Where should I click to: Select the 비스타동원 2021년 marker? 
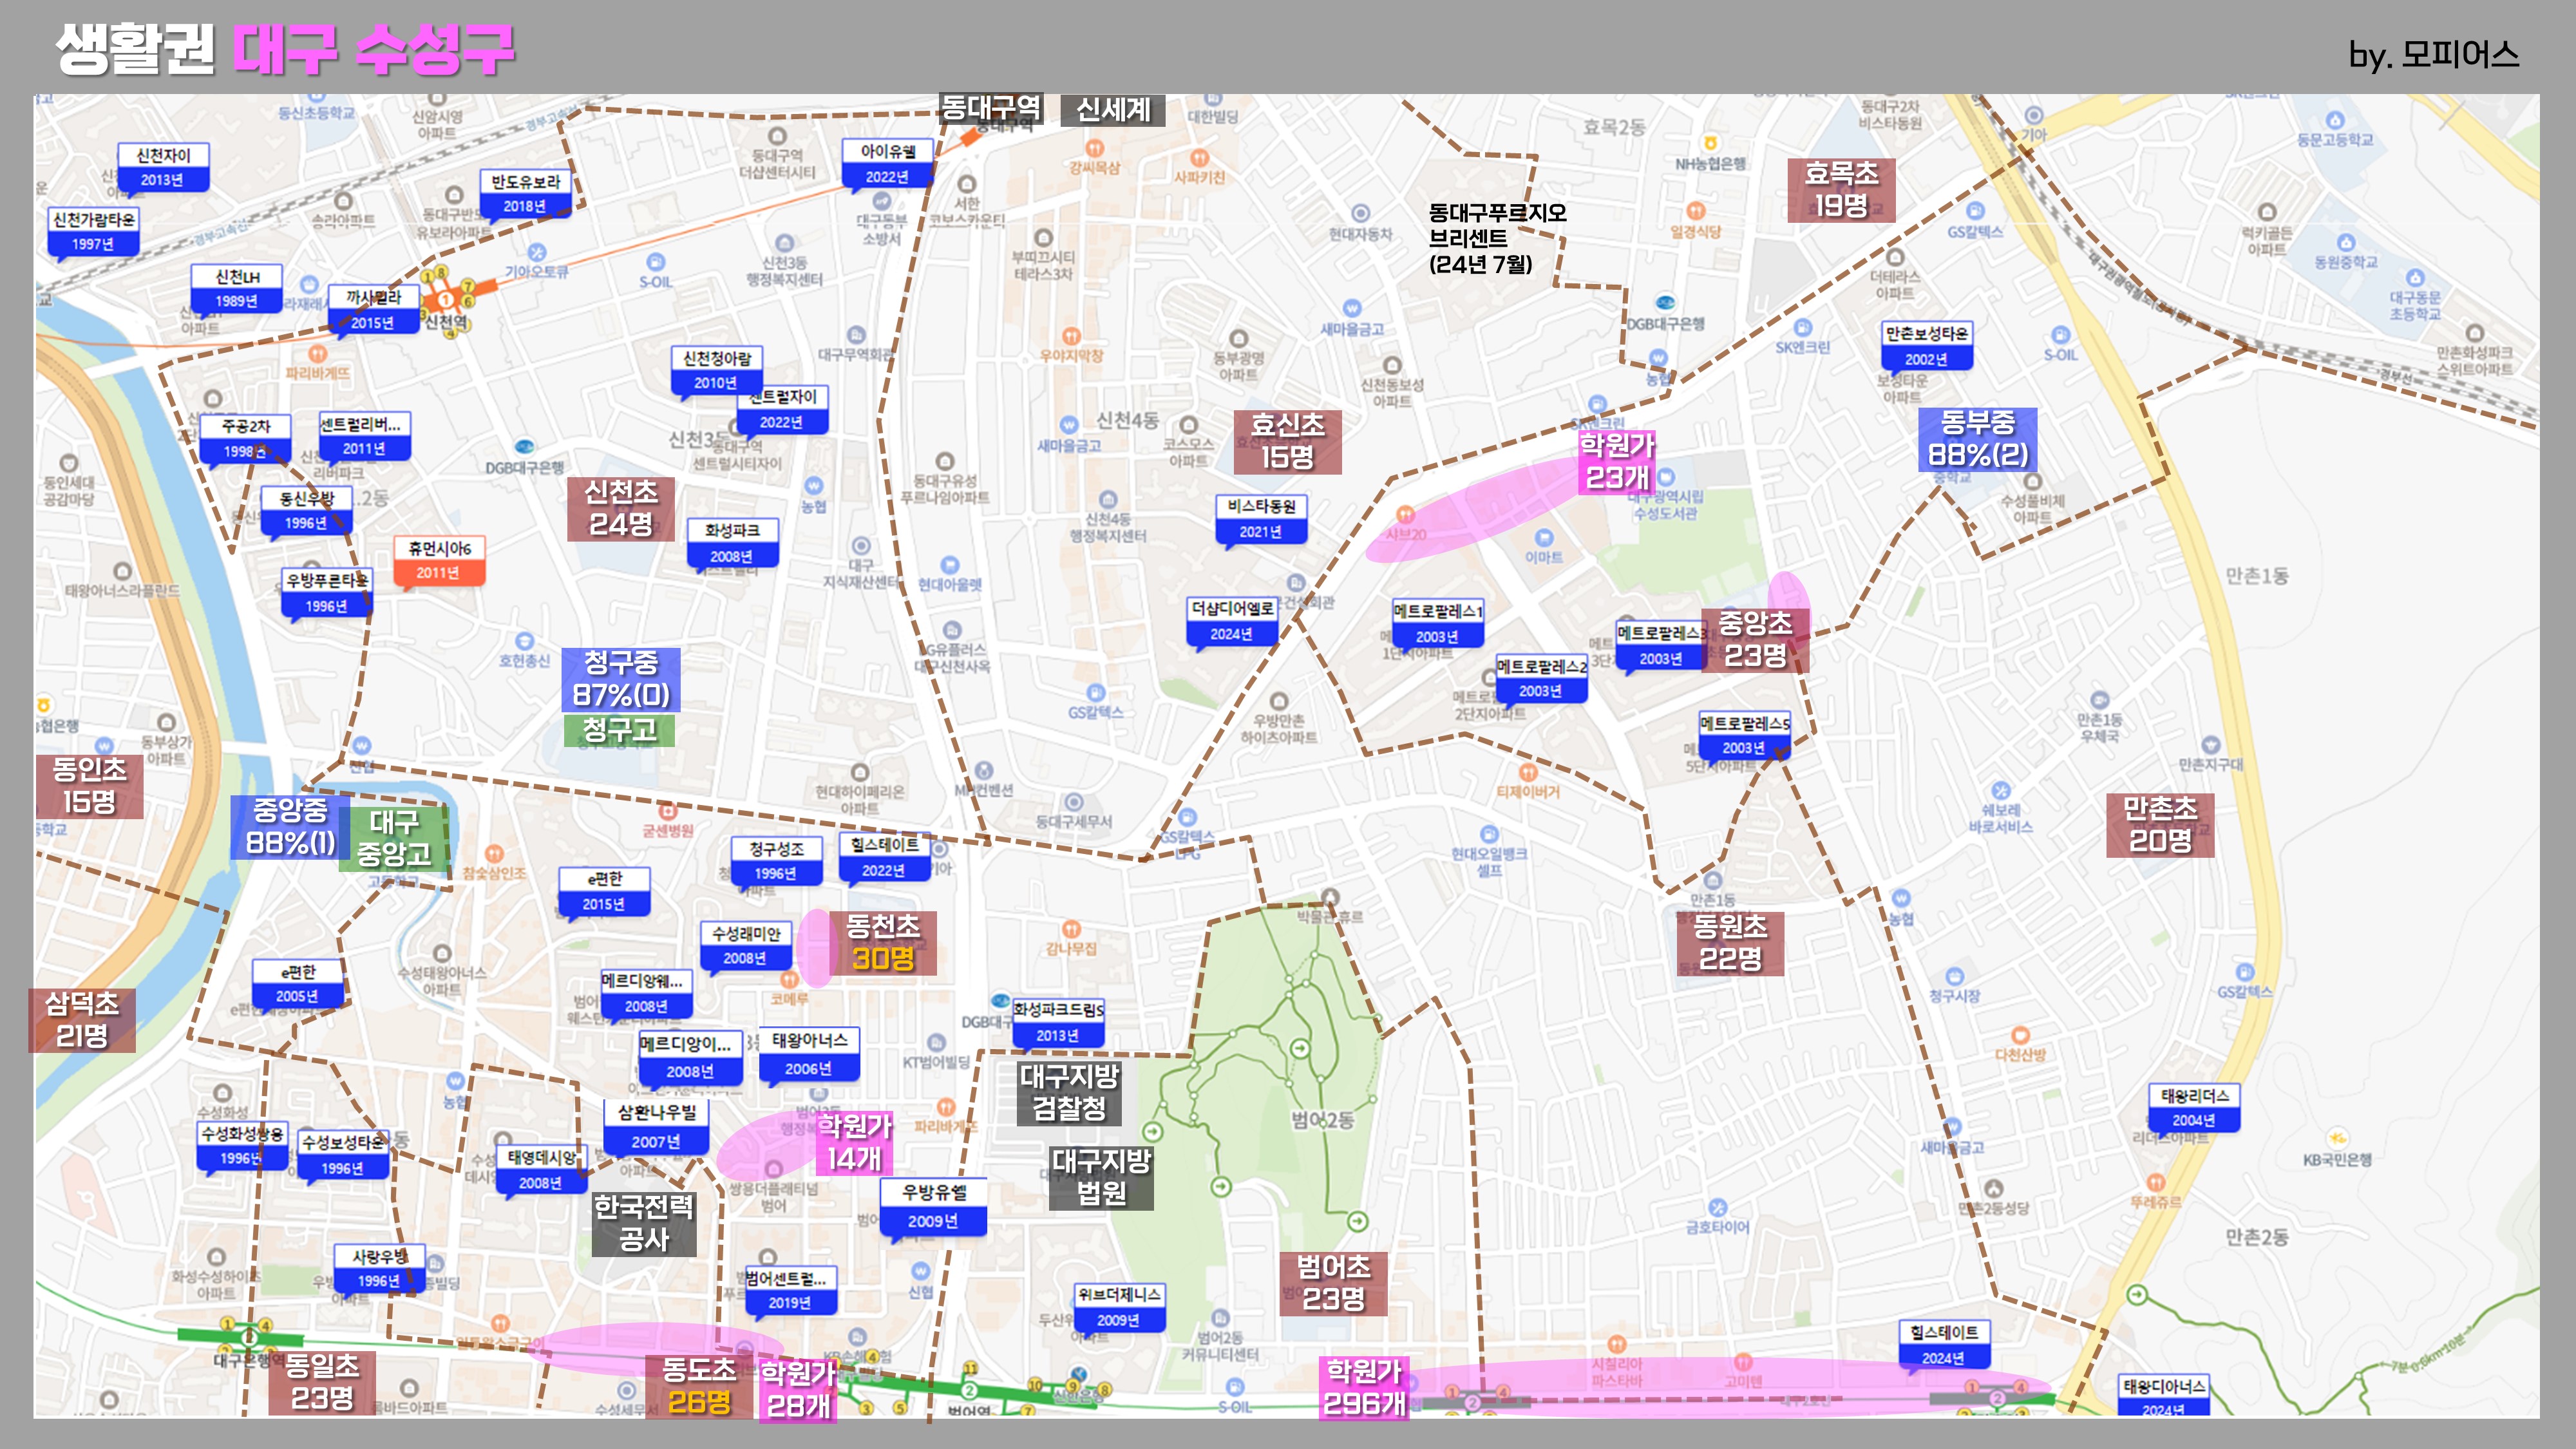(x=1261, y=519)
